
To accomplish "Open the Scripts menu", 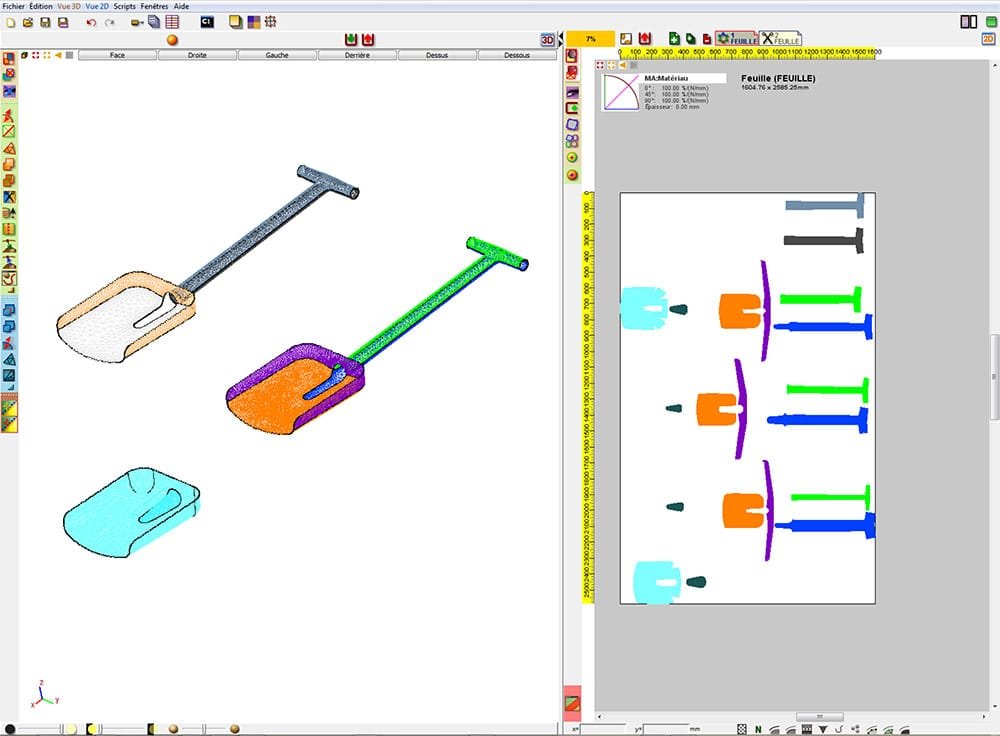I will 125,6.
